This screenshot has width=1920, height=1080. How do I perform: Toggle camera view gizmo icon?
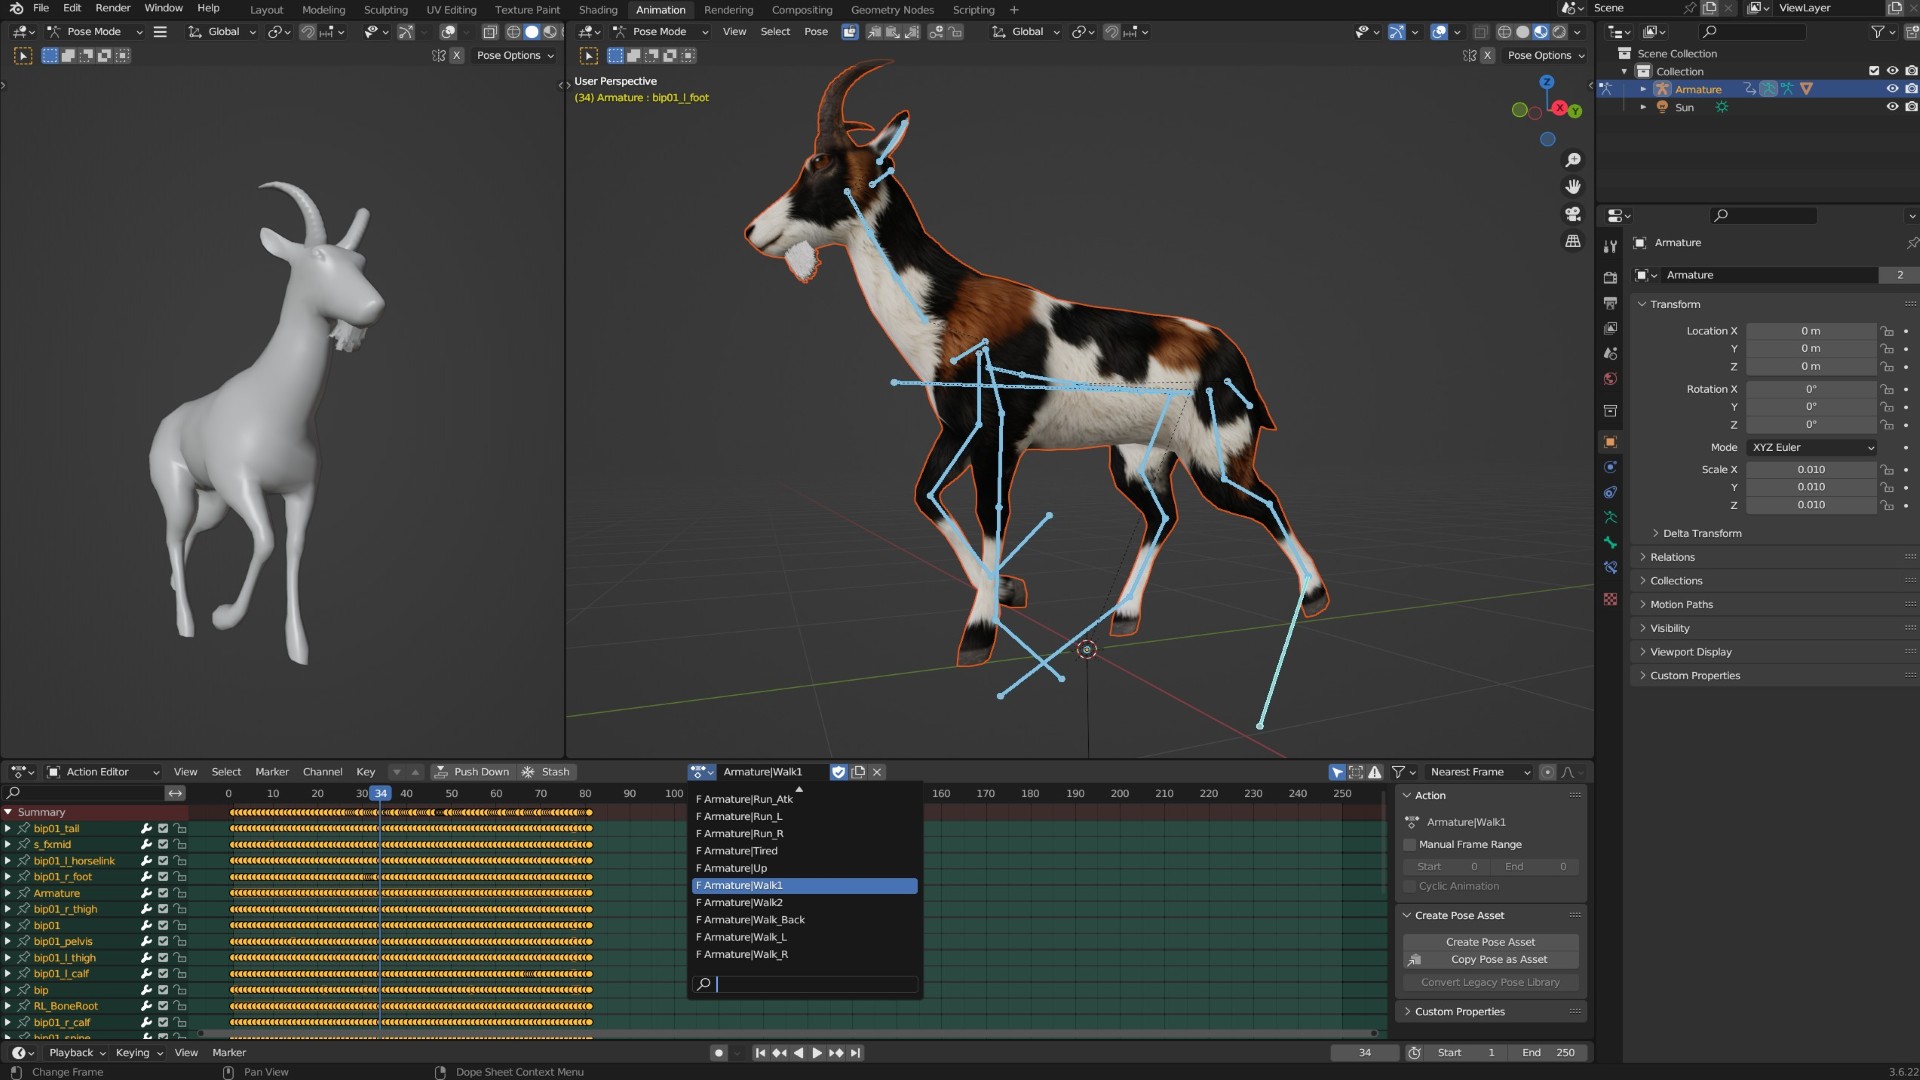(x=1573, y=214)
